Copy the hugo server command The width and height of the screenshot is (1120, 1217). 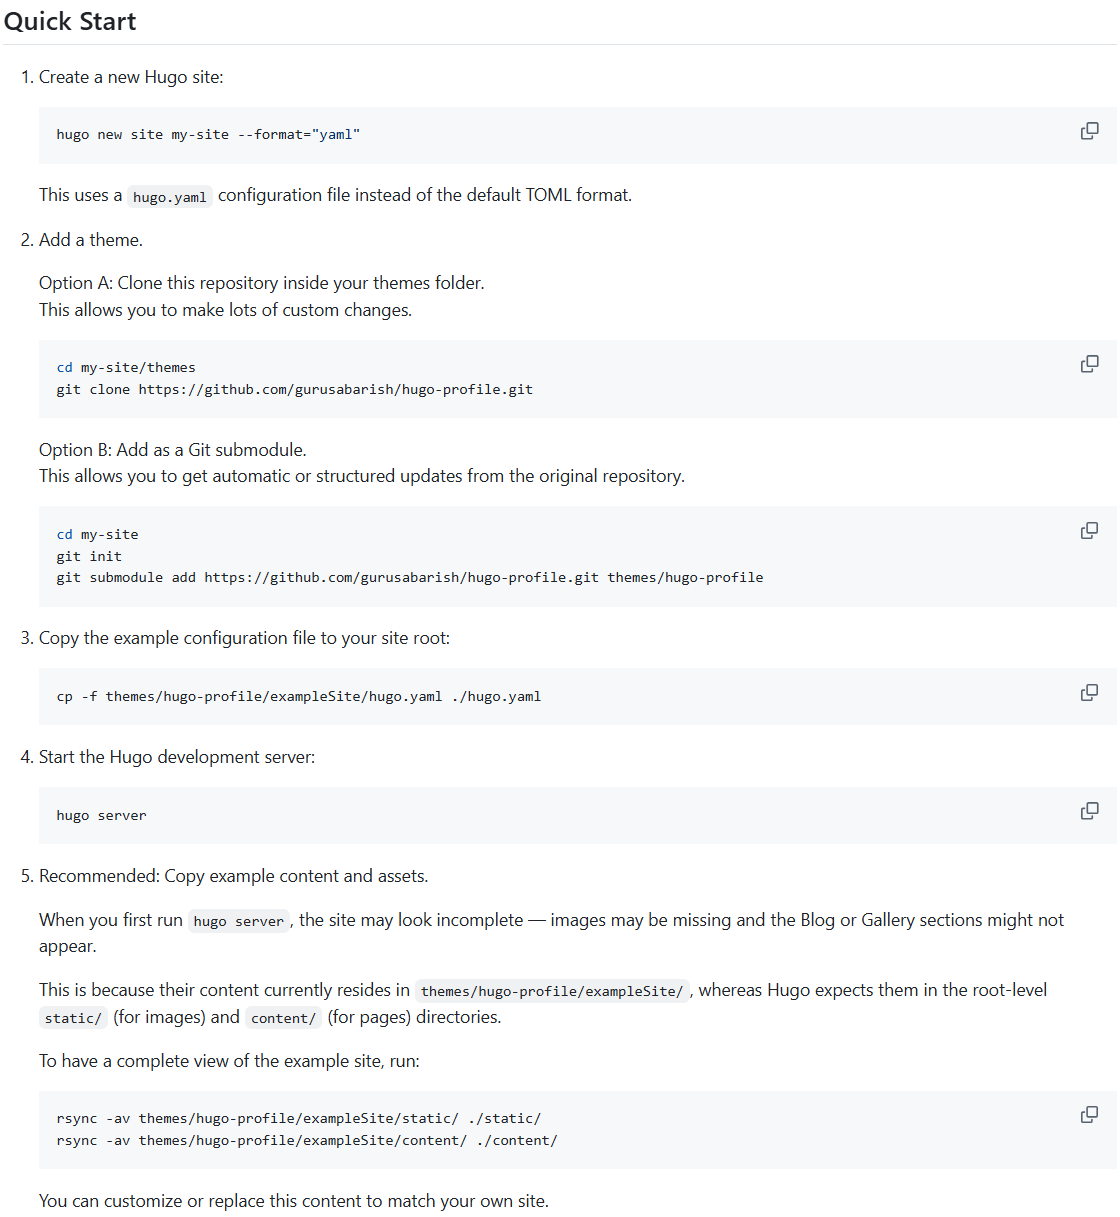[x=1089, y=811]
